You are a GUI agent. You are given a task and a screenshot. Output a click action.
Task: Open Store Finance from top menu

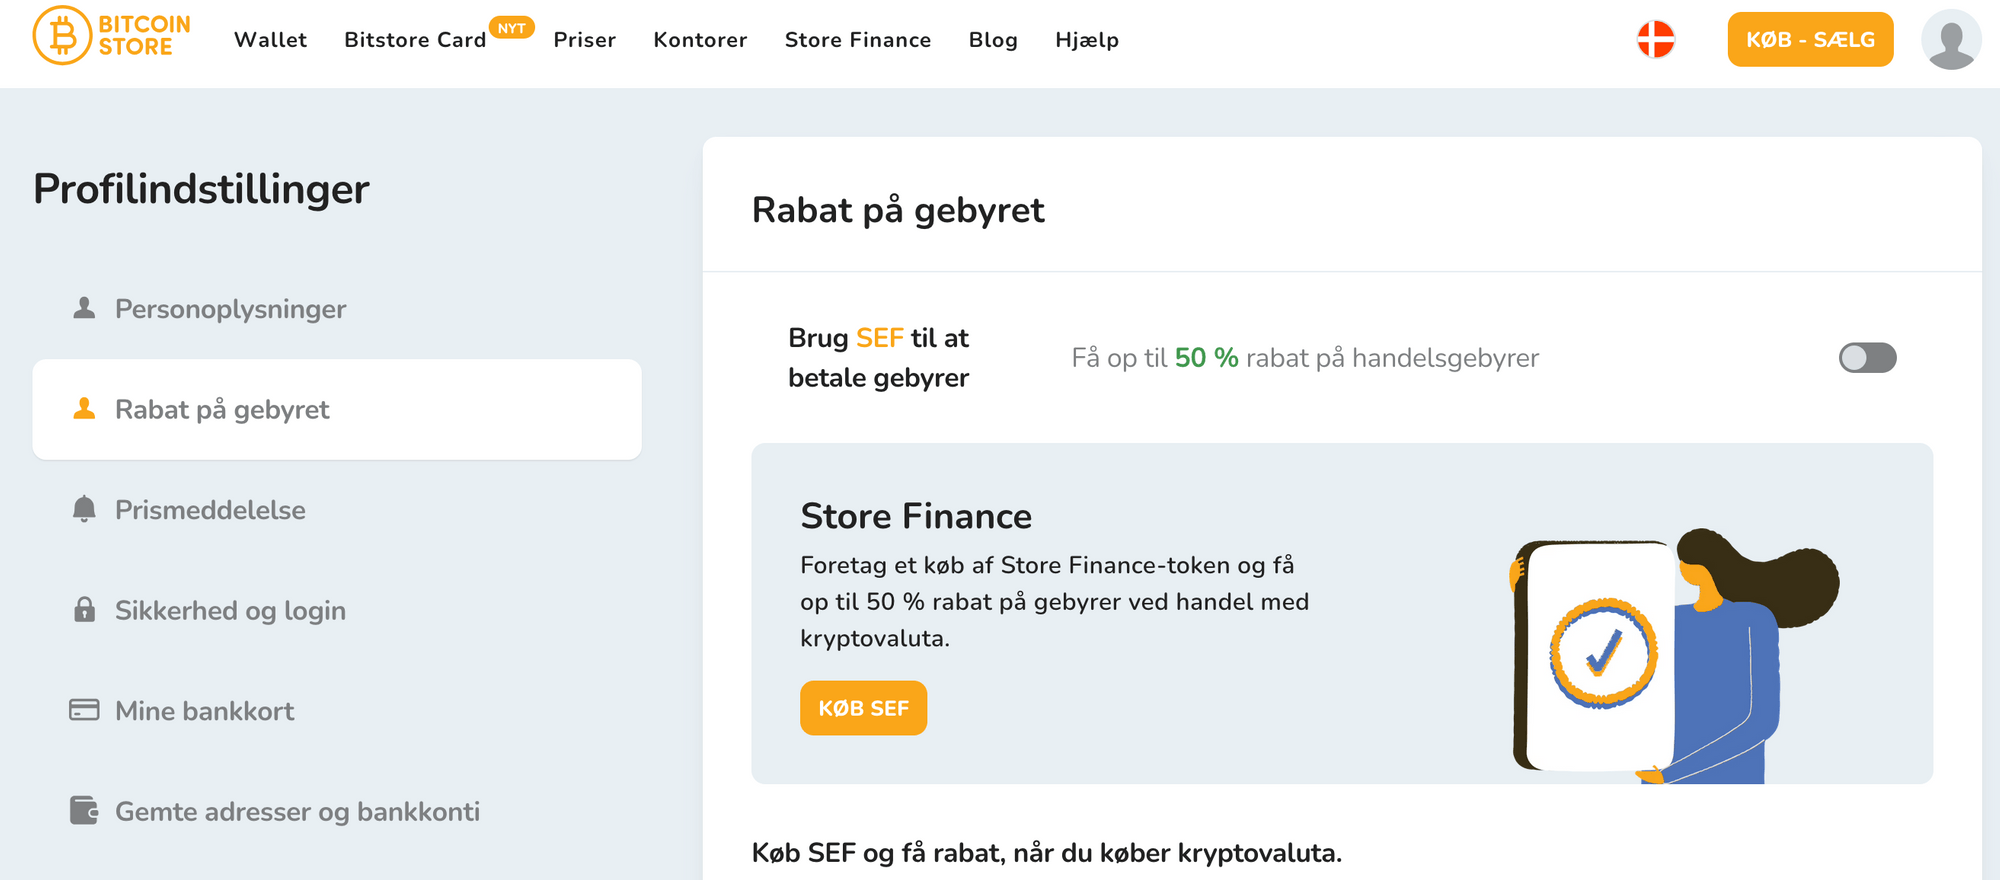tap(857, 40)
